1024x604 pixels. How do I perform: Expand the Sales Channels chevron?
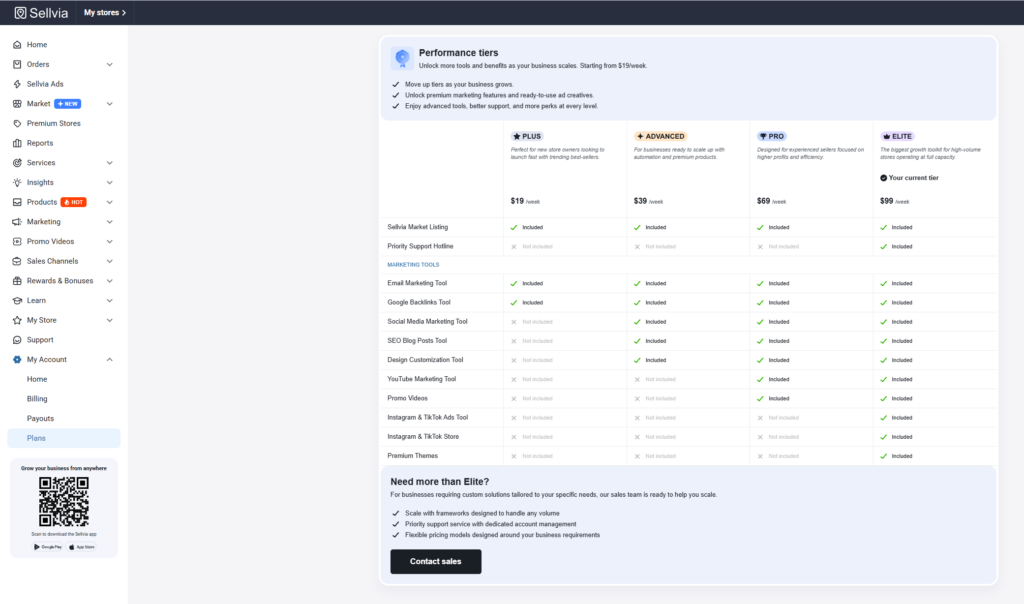click(x=110, y=261)
